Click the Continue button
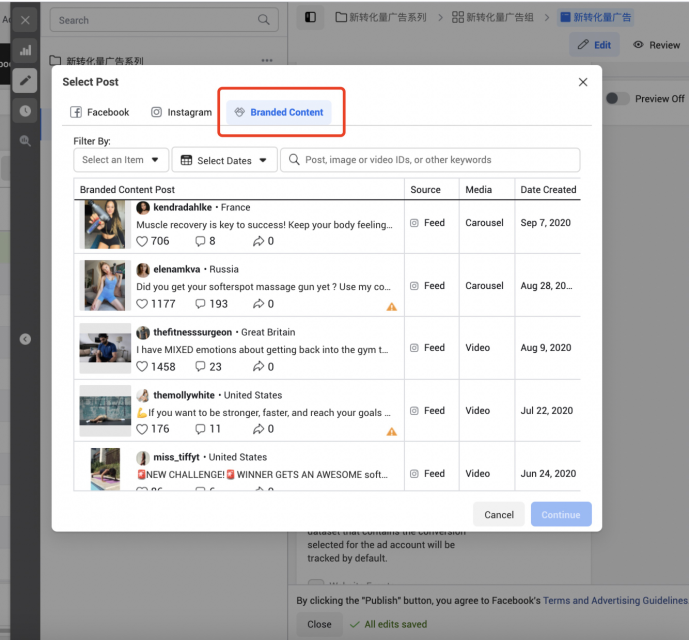689x640 pixels. pyautogui.click(x=561, y=514)
